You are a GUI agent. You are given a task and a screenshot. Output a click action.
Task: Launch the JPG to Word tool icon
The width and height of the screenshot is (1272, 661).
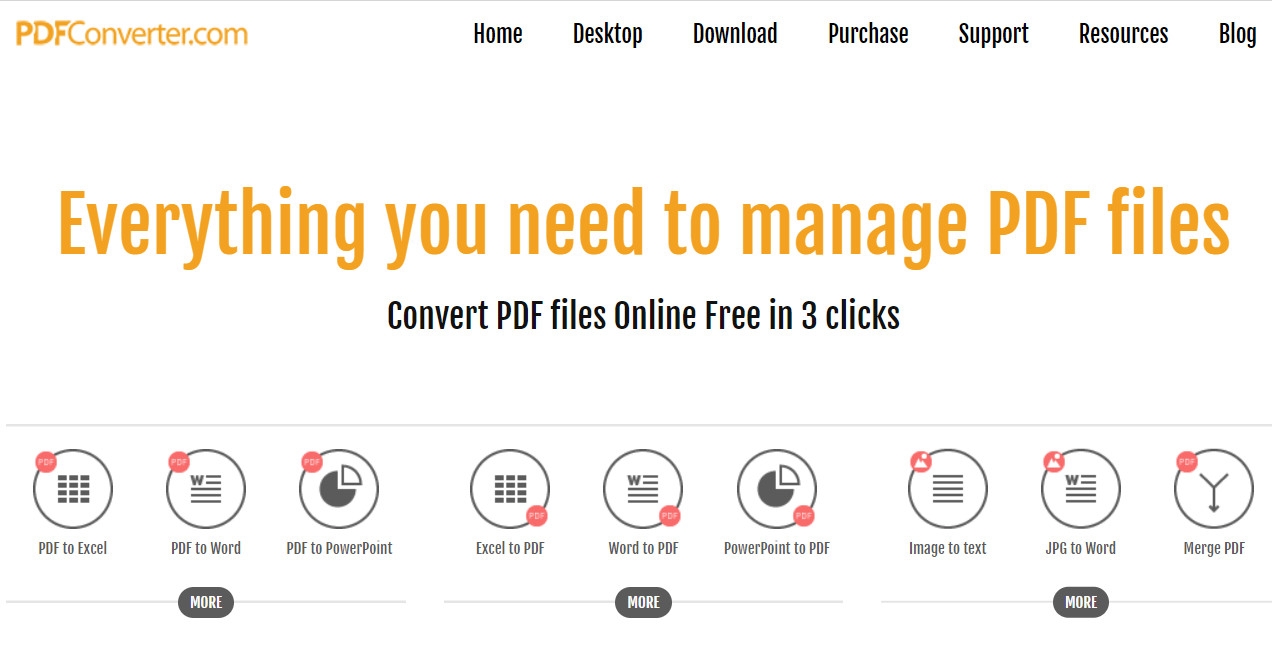[1080, 489]
